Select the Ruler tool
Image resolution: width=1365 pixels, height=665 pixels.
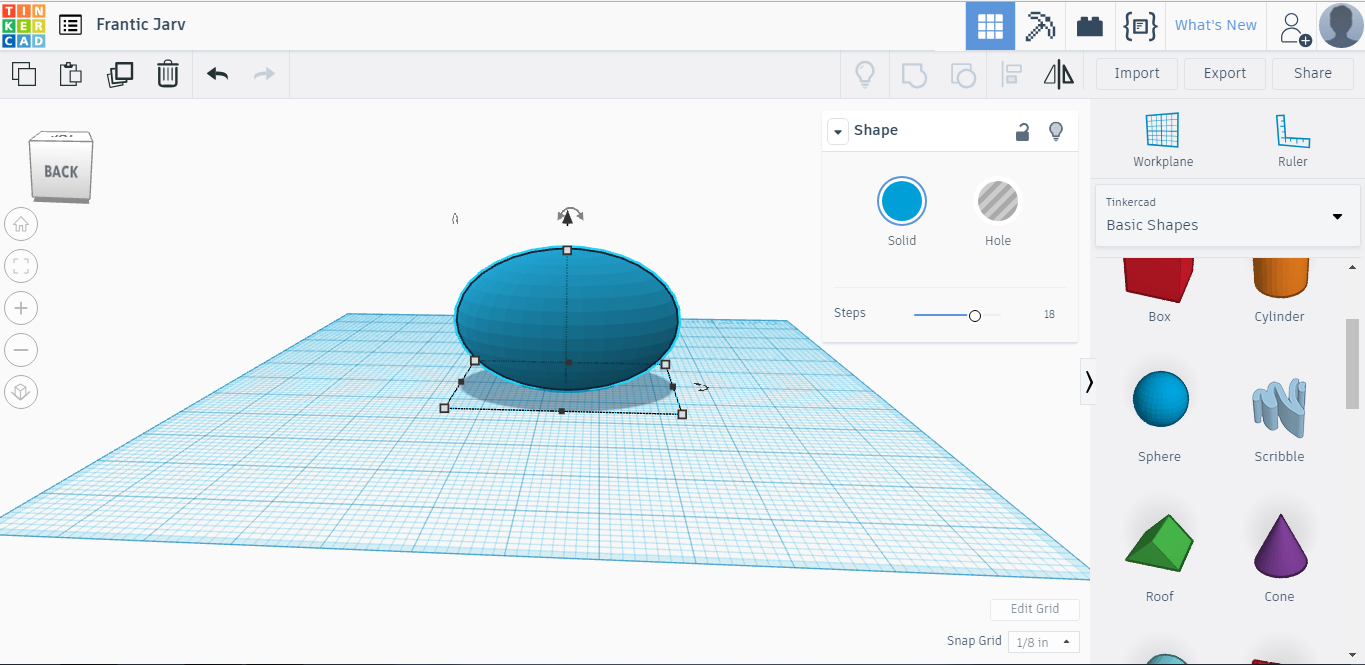tap(1293, 139)
